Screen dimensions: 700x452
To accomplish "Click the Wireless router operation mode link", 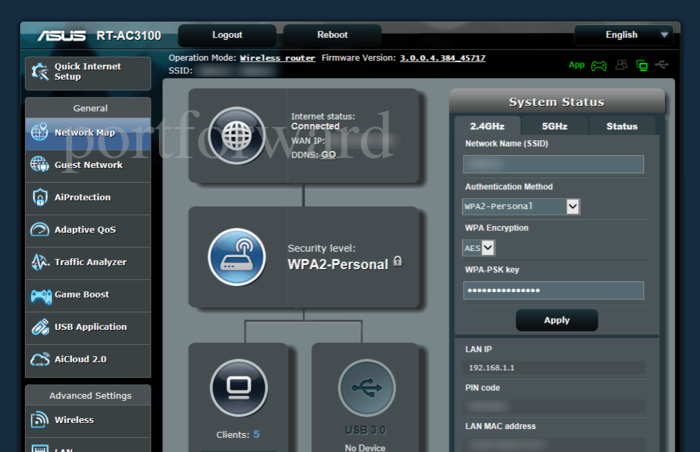I will point(277,58).
